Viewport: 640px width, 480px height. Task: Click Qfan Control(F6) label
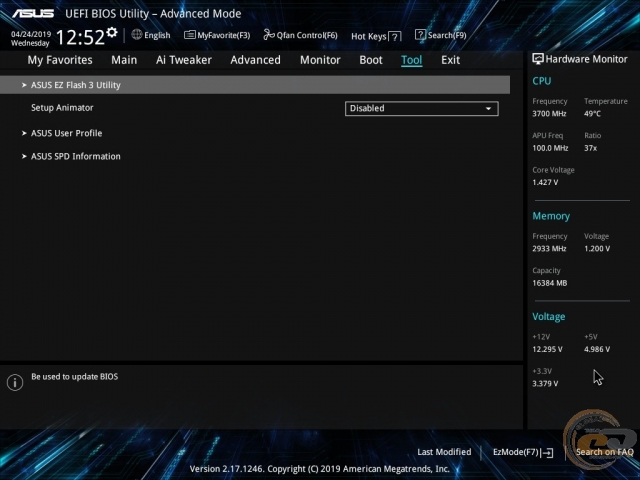coord(307,36)
